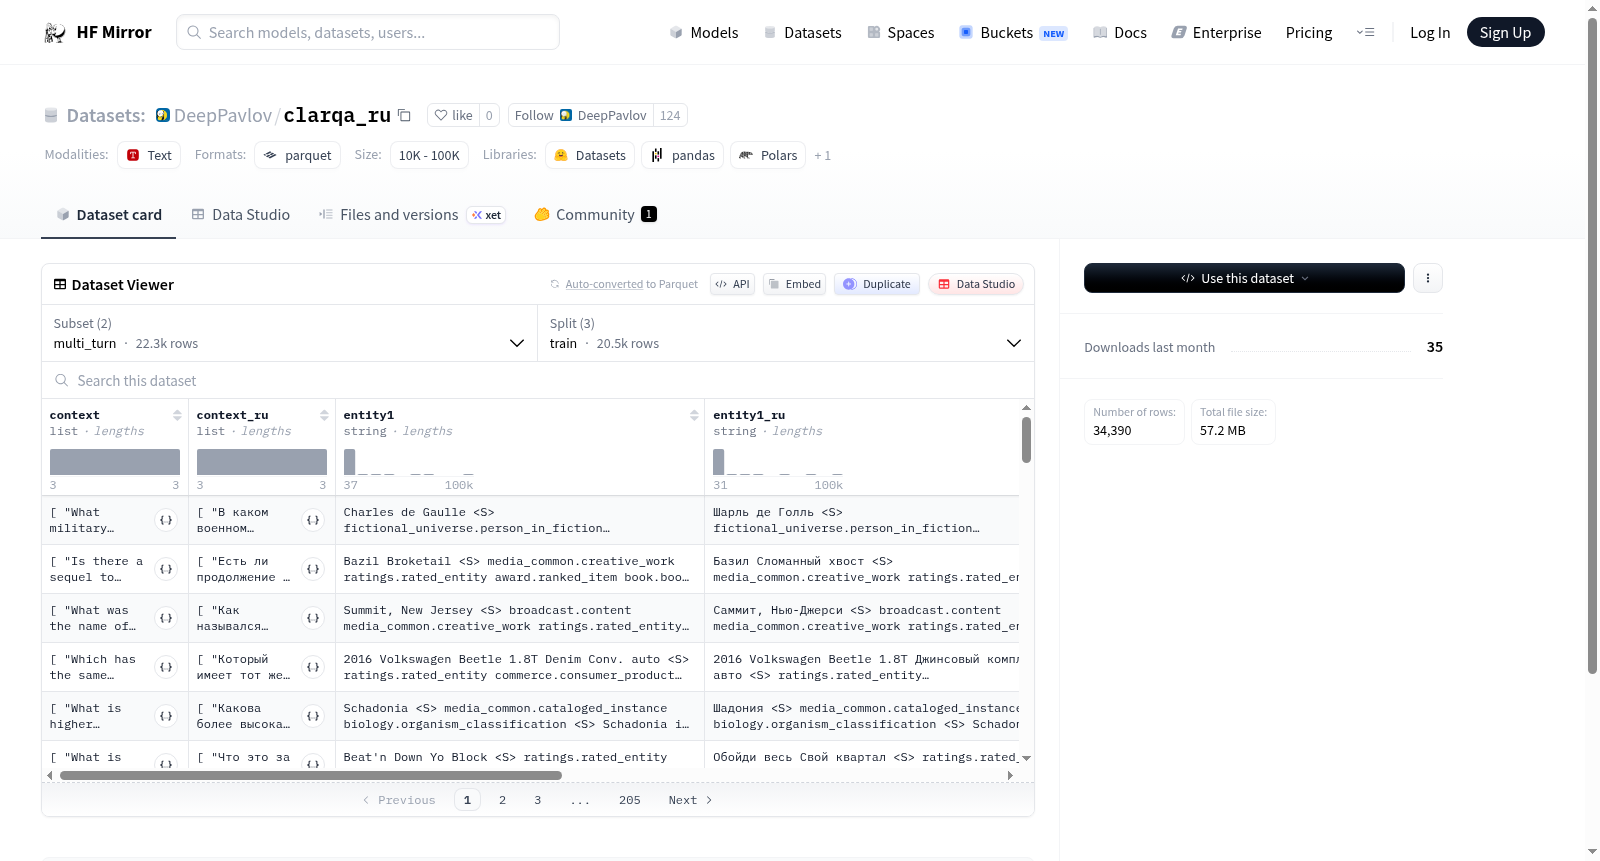Open Docs in the navigation

1120,33
